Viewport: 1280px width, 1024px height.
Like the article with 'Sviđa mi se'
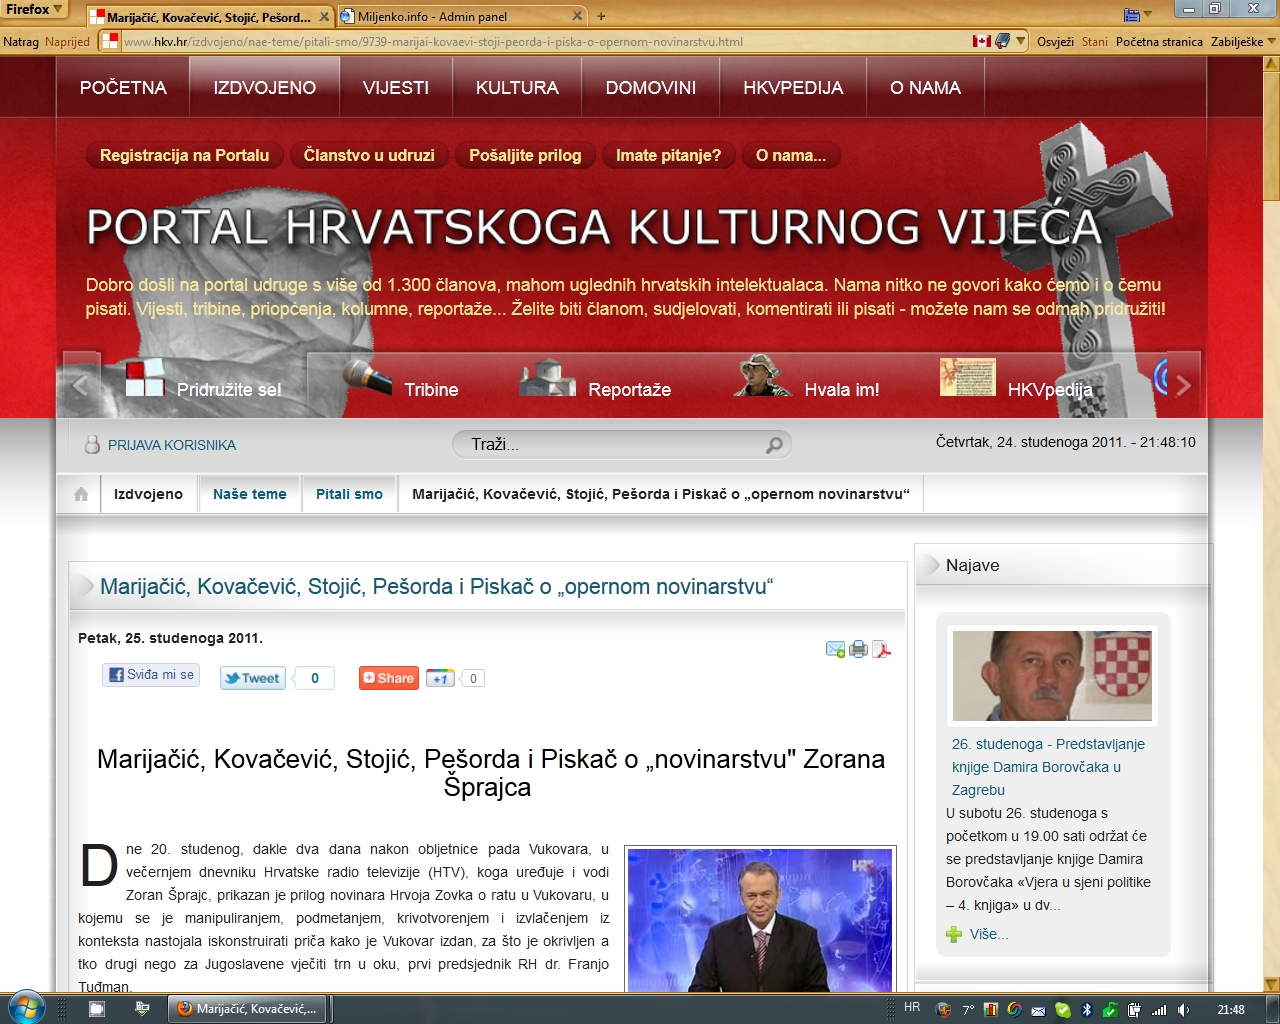[151, 675]
